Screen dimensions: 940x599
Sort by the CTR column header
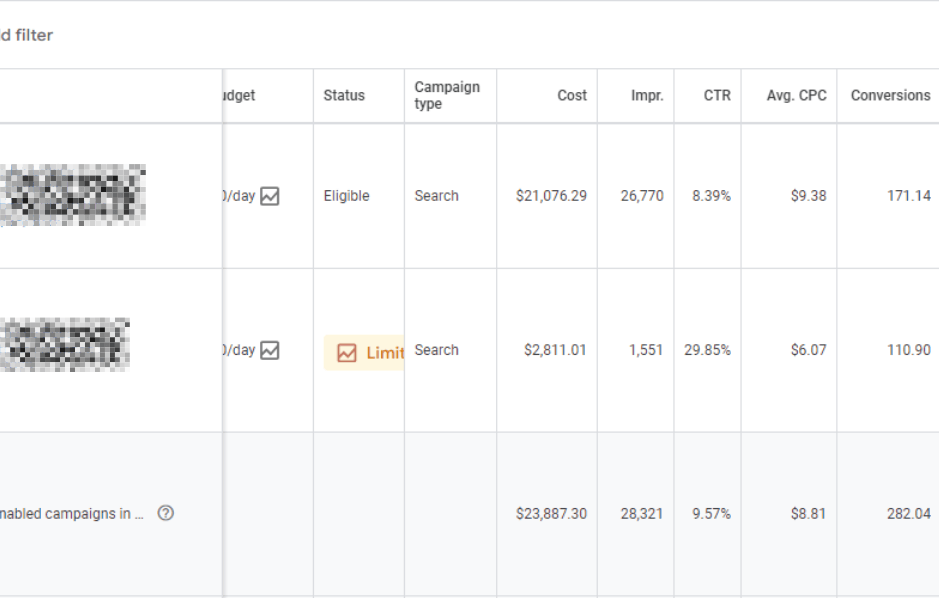(x=717, y=95)
